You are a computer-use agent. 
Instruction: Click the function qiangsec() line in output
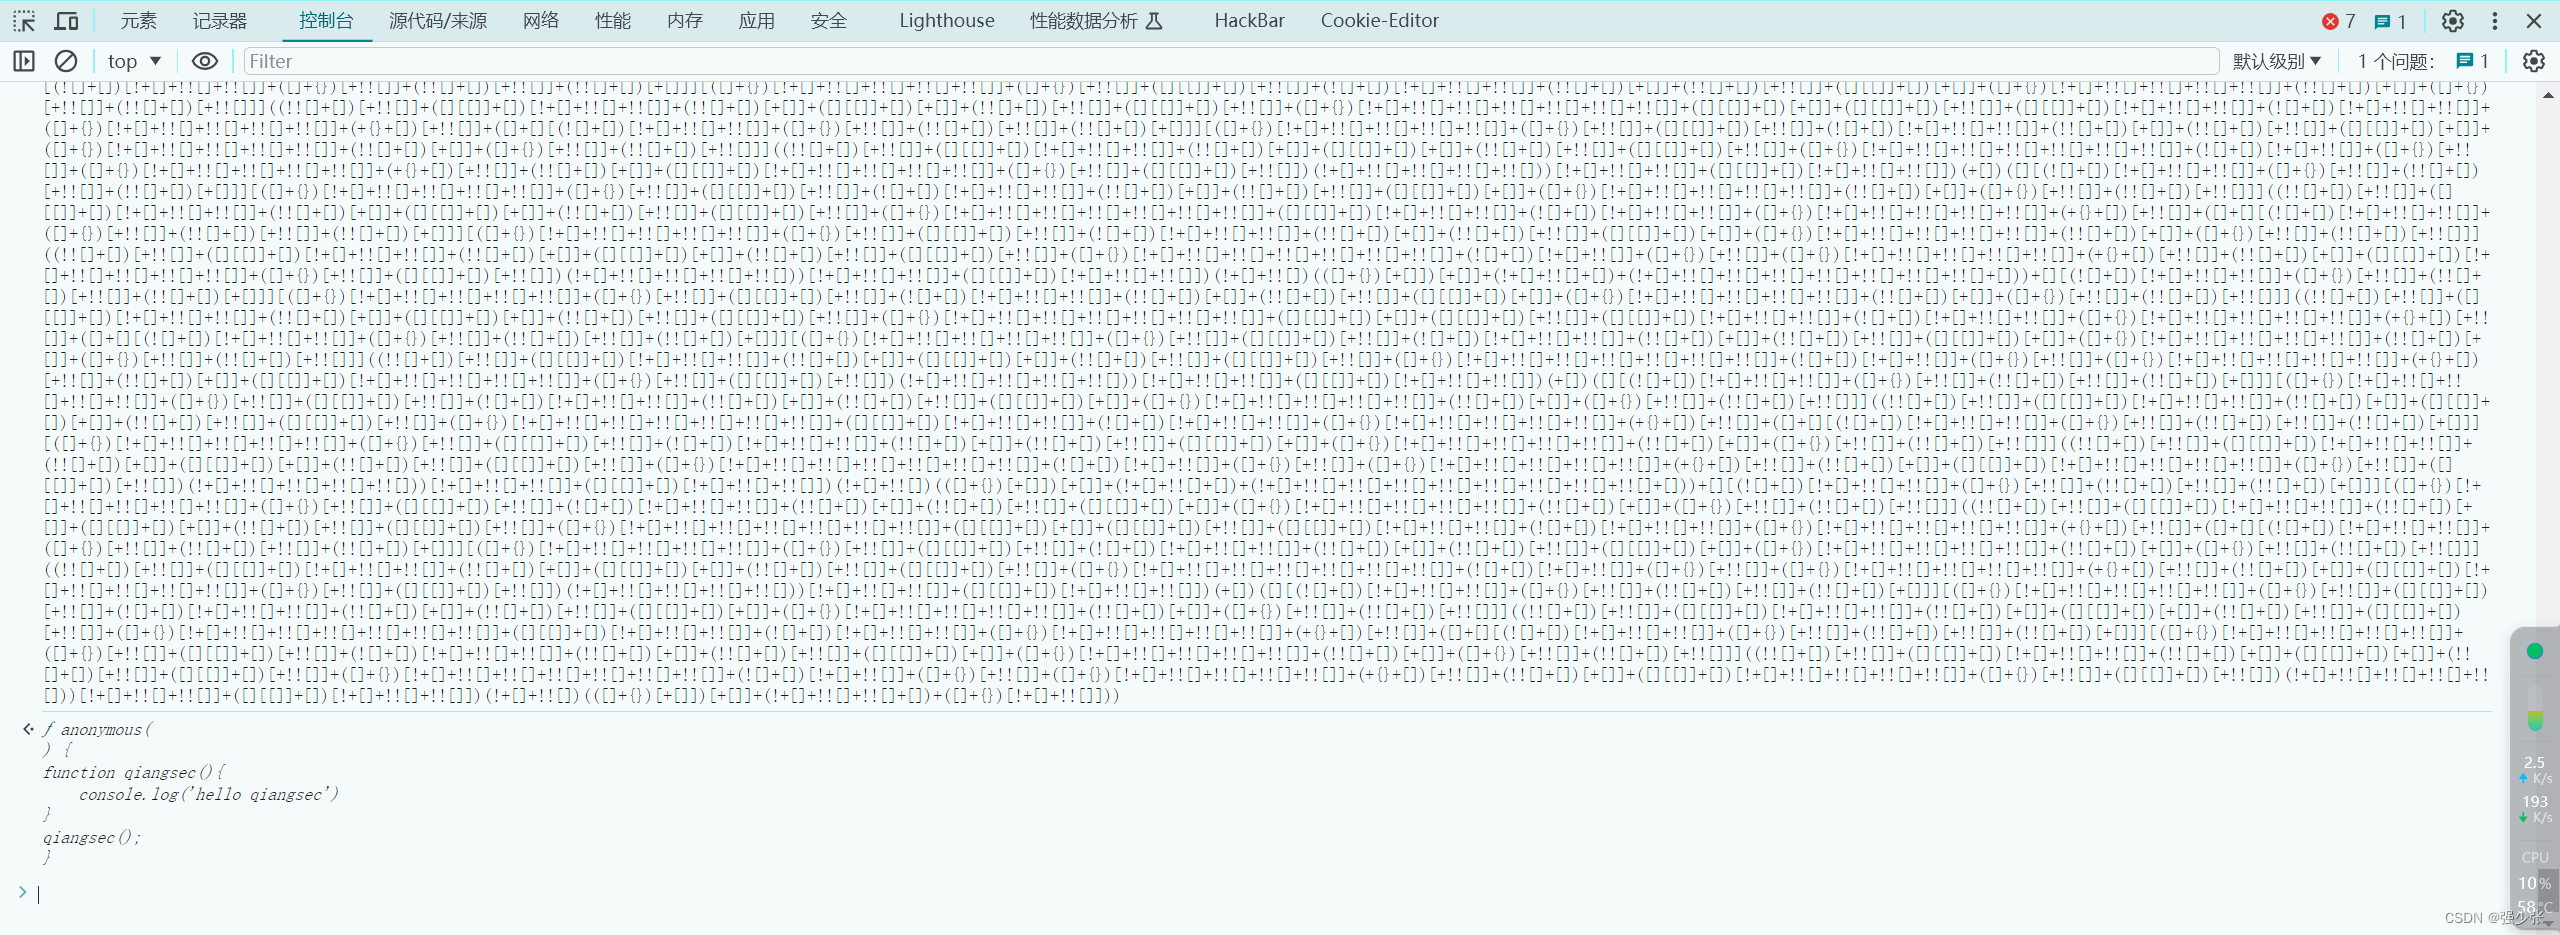pyautogui.click(x=135, y=772)
